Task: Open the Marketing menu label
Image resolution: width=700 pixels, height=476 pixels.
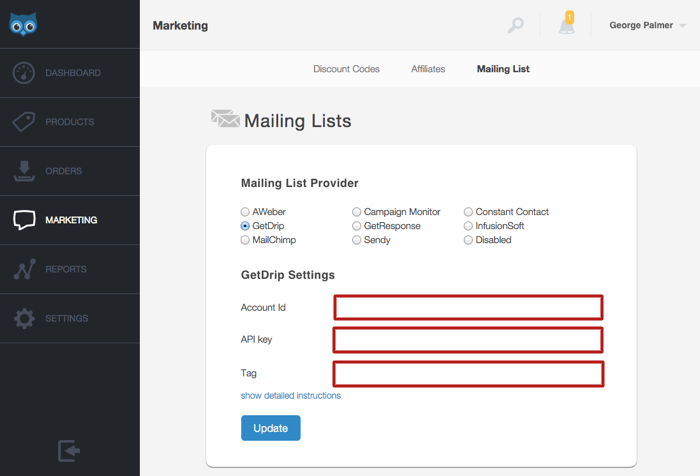Action: point(71,220)
